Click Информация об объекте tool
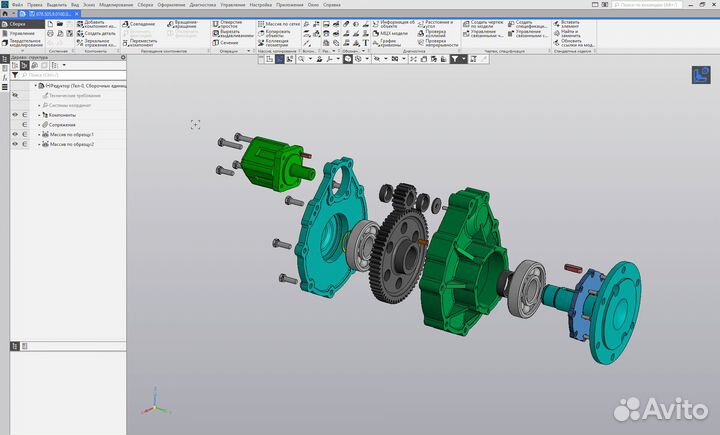This screenshot has width=720, height=435. 394,24
